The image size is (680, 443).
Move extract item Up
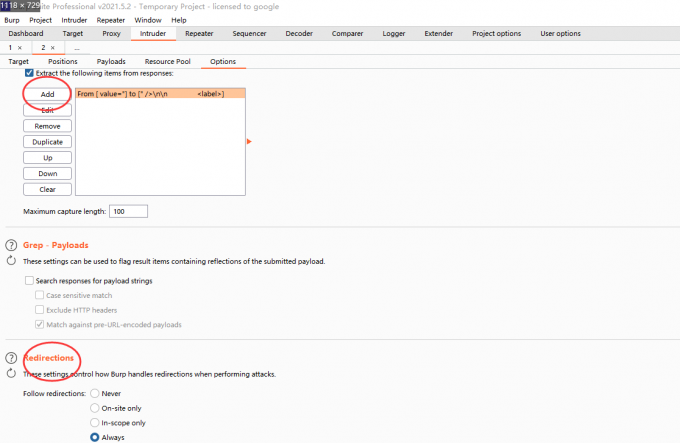point(47,158)
